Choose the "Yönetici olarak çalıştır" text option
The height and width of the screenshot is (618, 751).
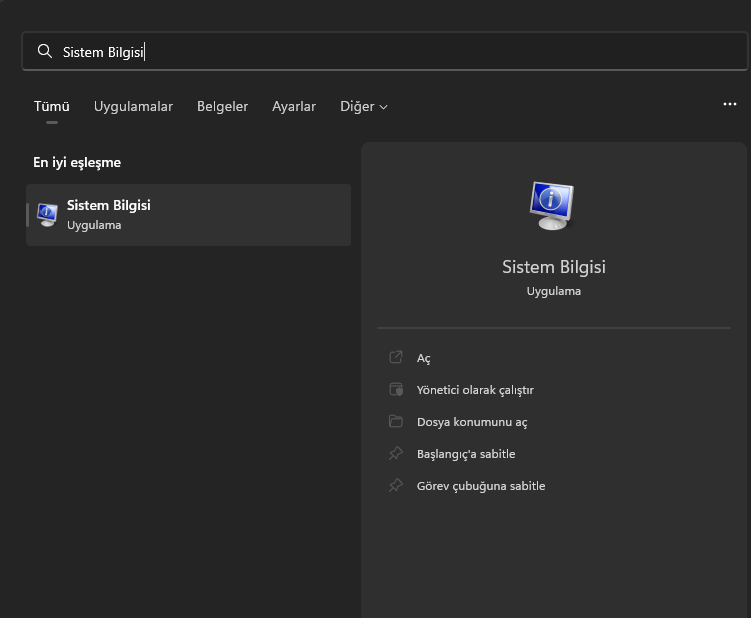click(x=475, y=390)
